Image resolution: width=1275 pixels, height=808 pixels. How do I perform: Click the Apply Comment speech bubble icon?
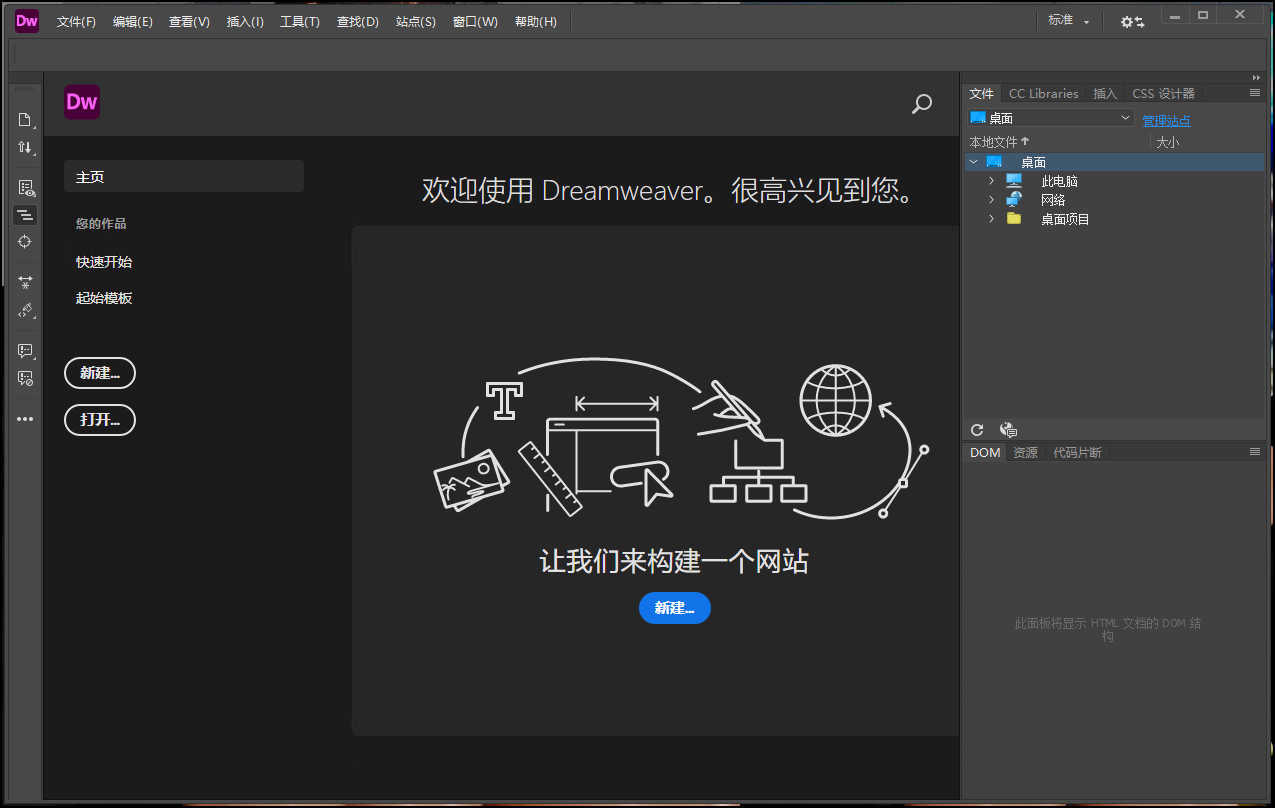pos(25,351)
